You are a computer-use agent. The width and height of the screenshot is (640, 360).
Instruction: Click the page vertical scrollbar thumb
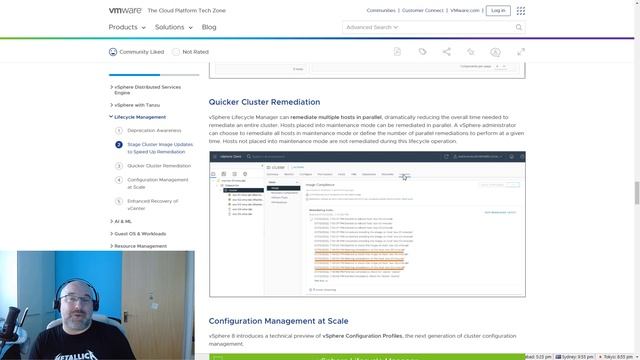[x=637, y=193]
